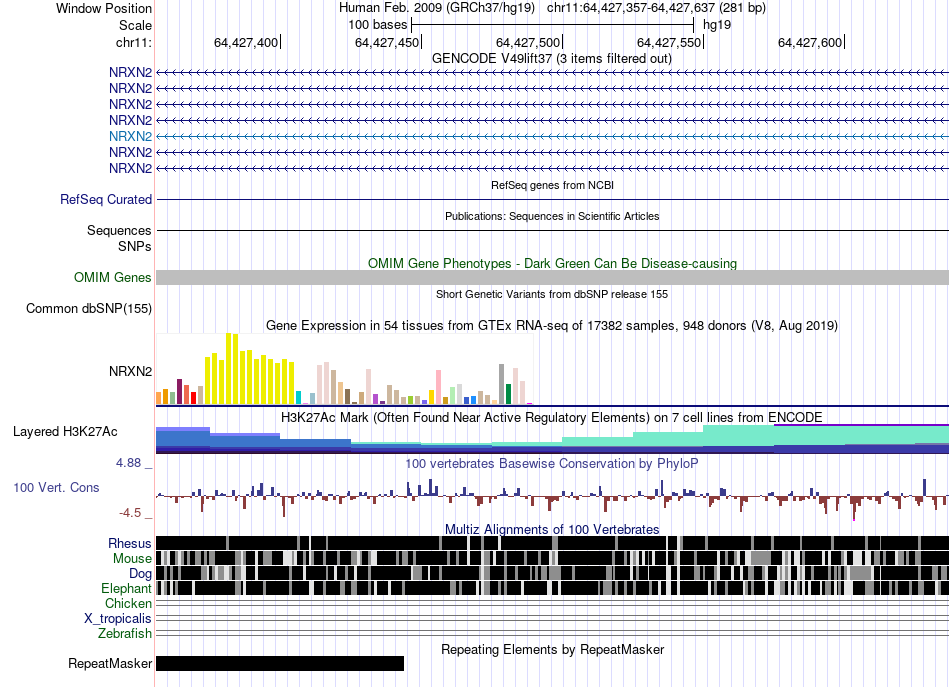
Task: Click the Sequences track label
Action: (119, 230)
